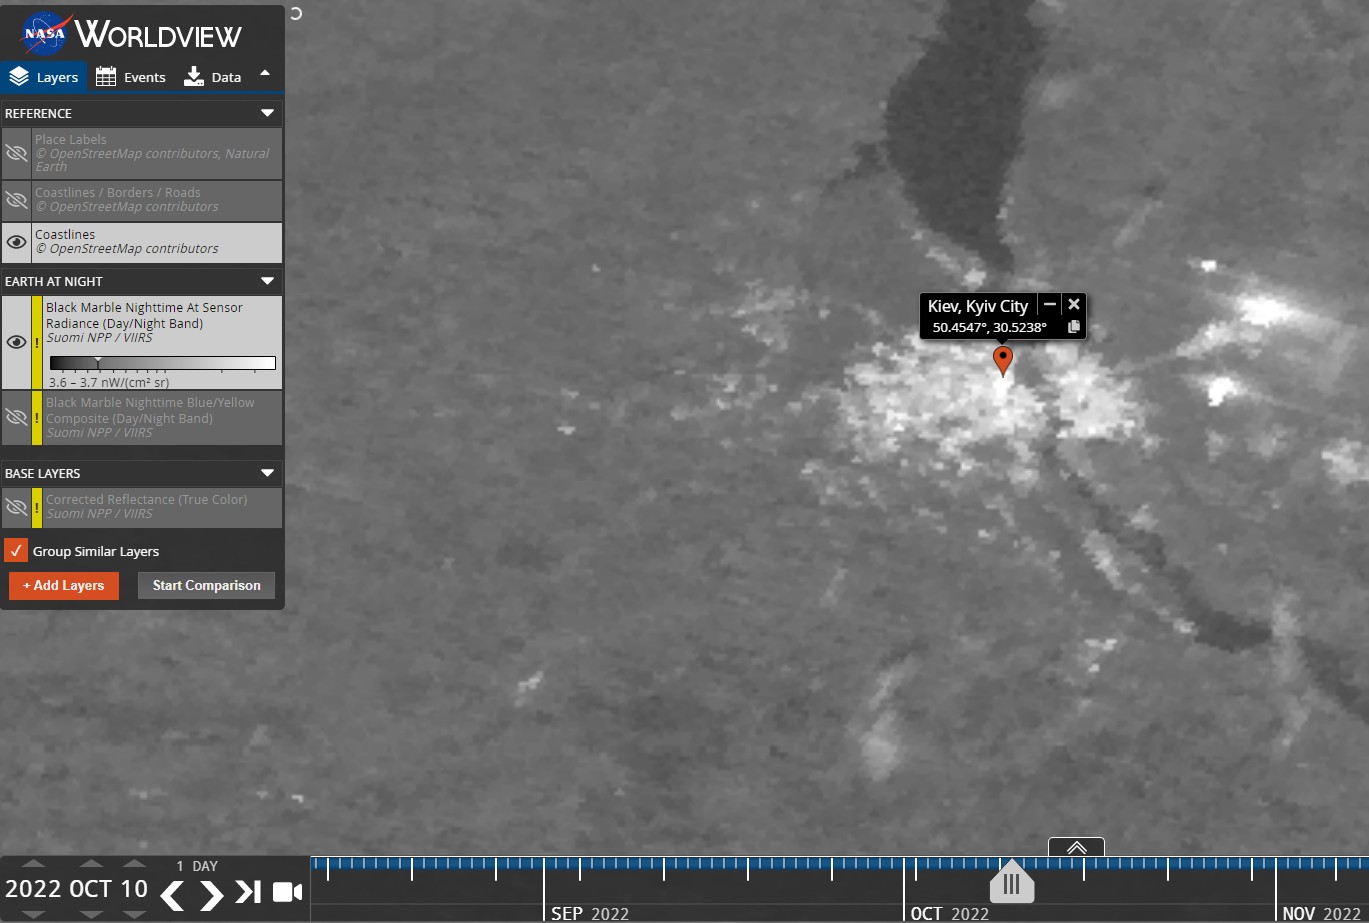Open the Events tab

point(131,77)
